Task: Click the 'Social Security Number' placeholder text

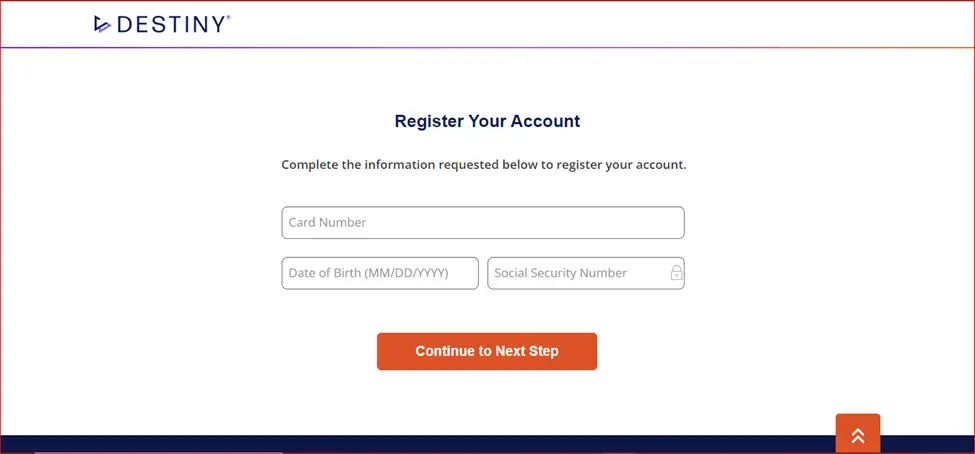Action: (x=560, y=273)
